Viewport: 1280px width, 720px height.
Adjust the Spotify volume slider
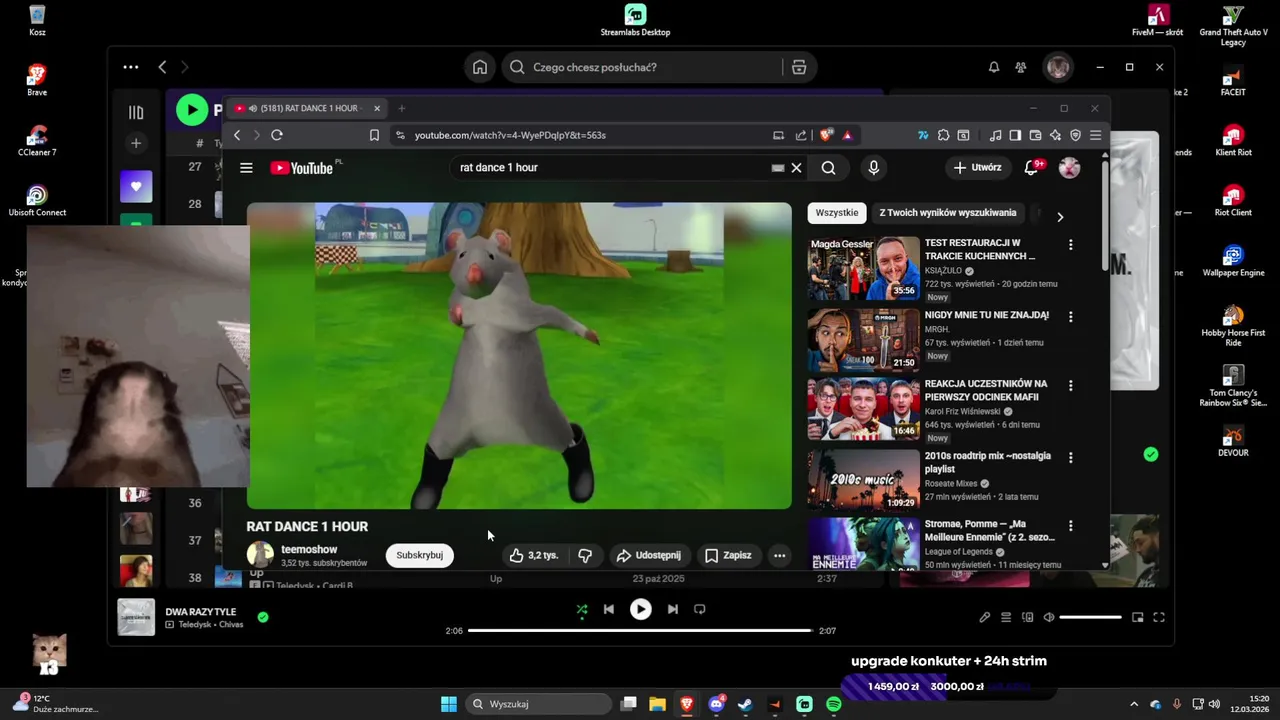1090,618
